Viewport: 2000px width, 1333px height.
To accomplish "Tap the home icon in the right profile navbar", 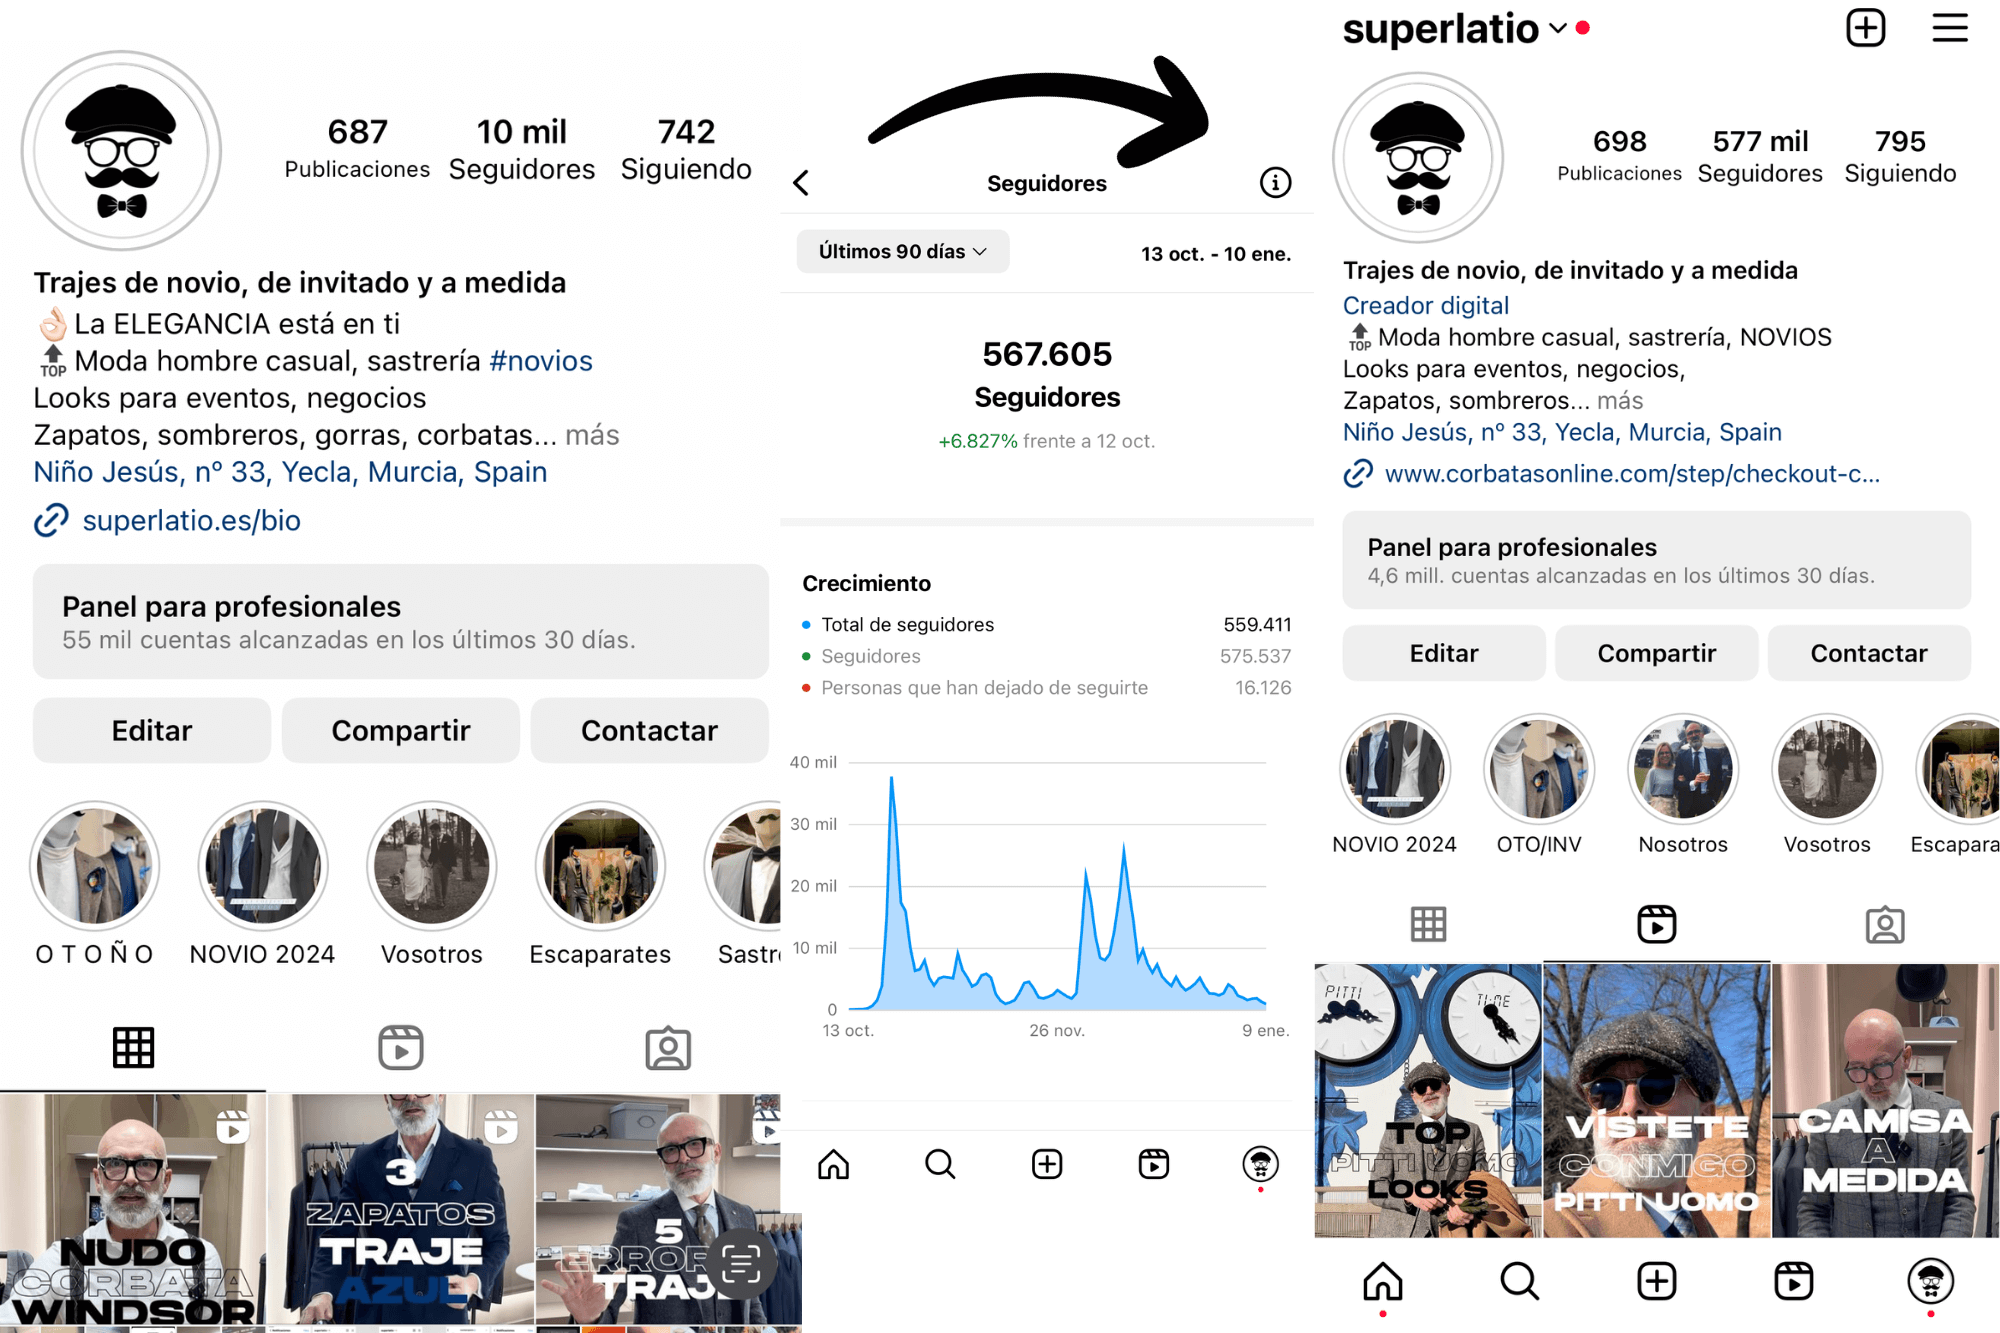I will coord(1383,1281).
